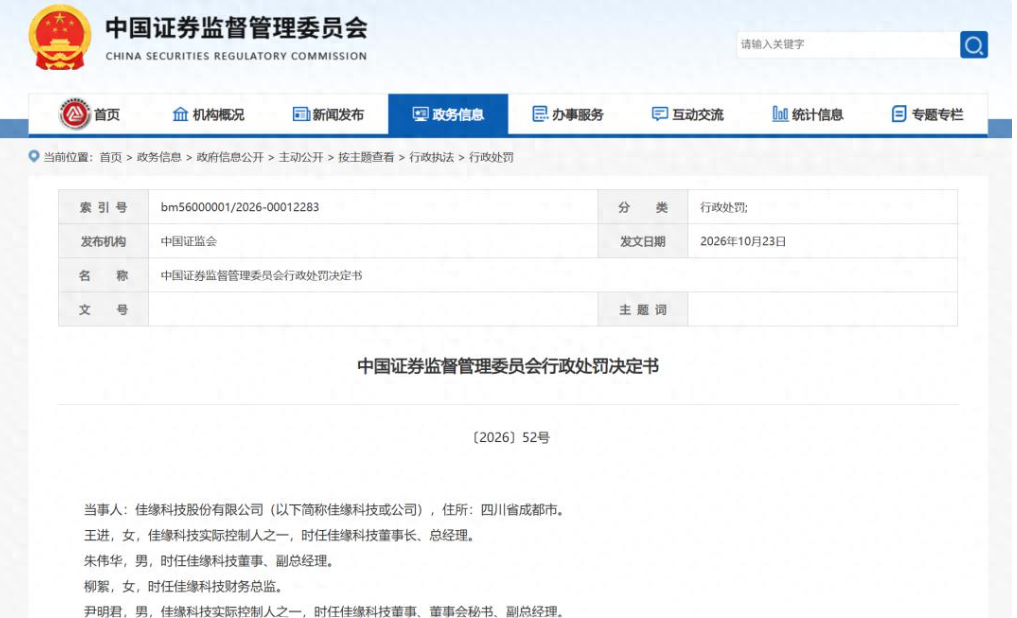Click the 分类 value 行政处罚;
The width and height of the screenshot is (1017, 618).
pos(724,208)
